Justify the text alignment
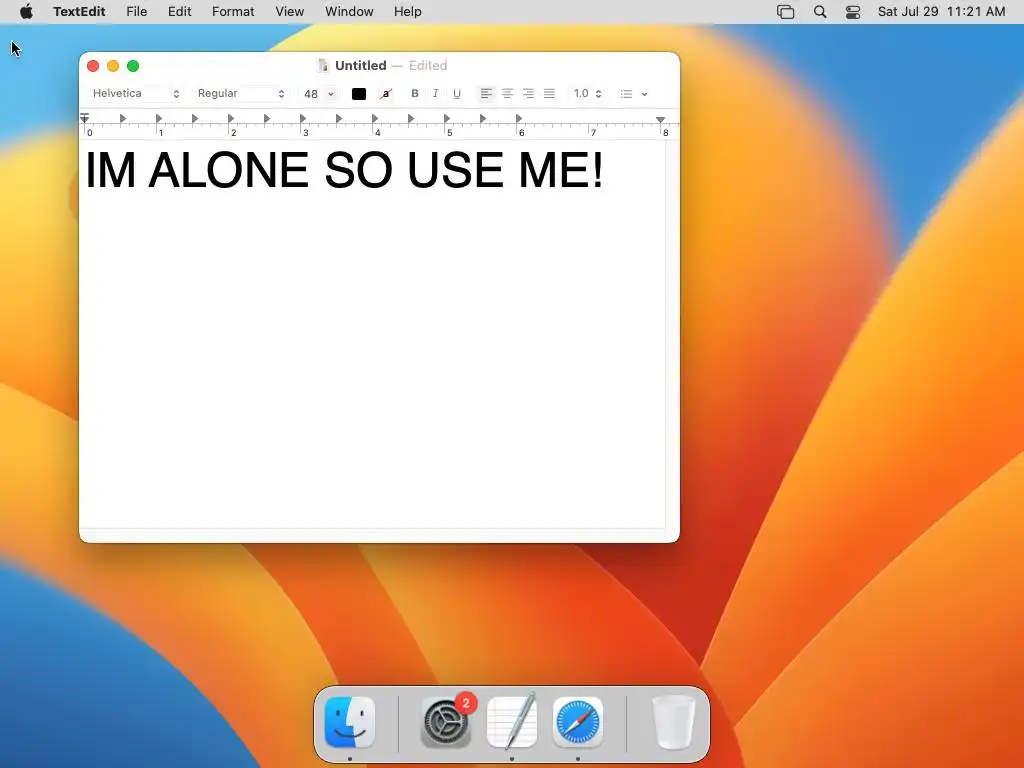Screen dimensions: 1024x768 point(549,93)
